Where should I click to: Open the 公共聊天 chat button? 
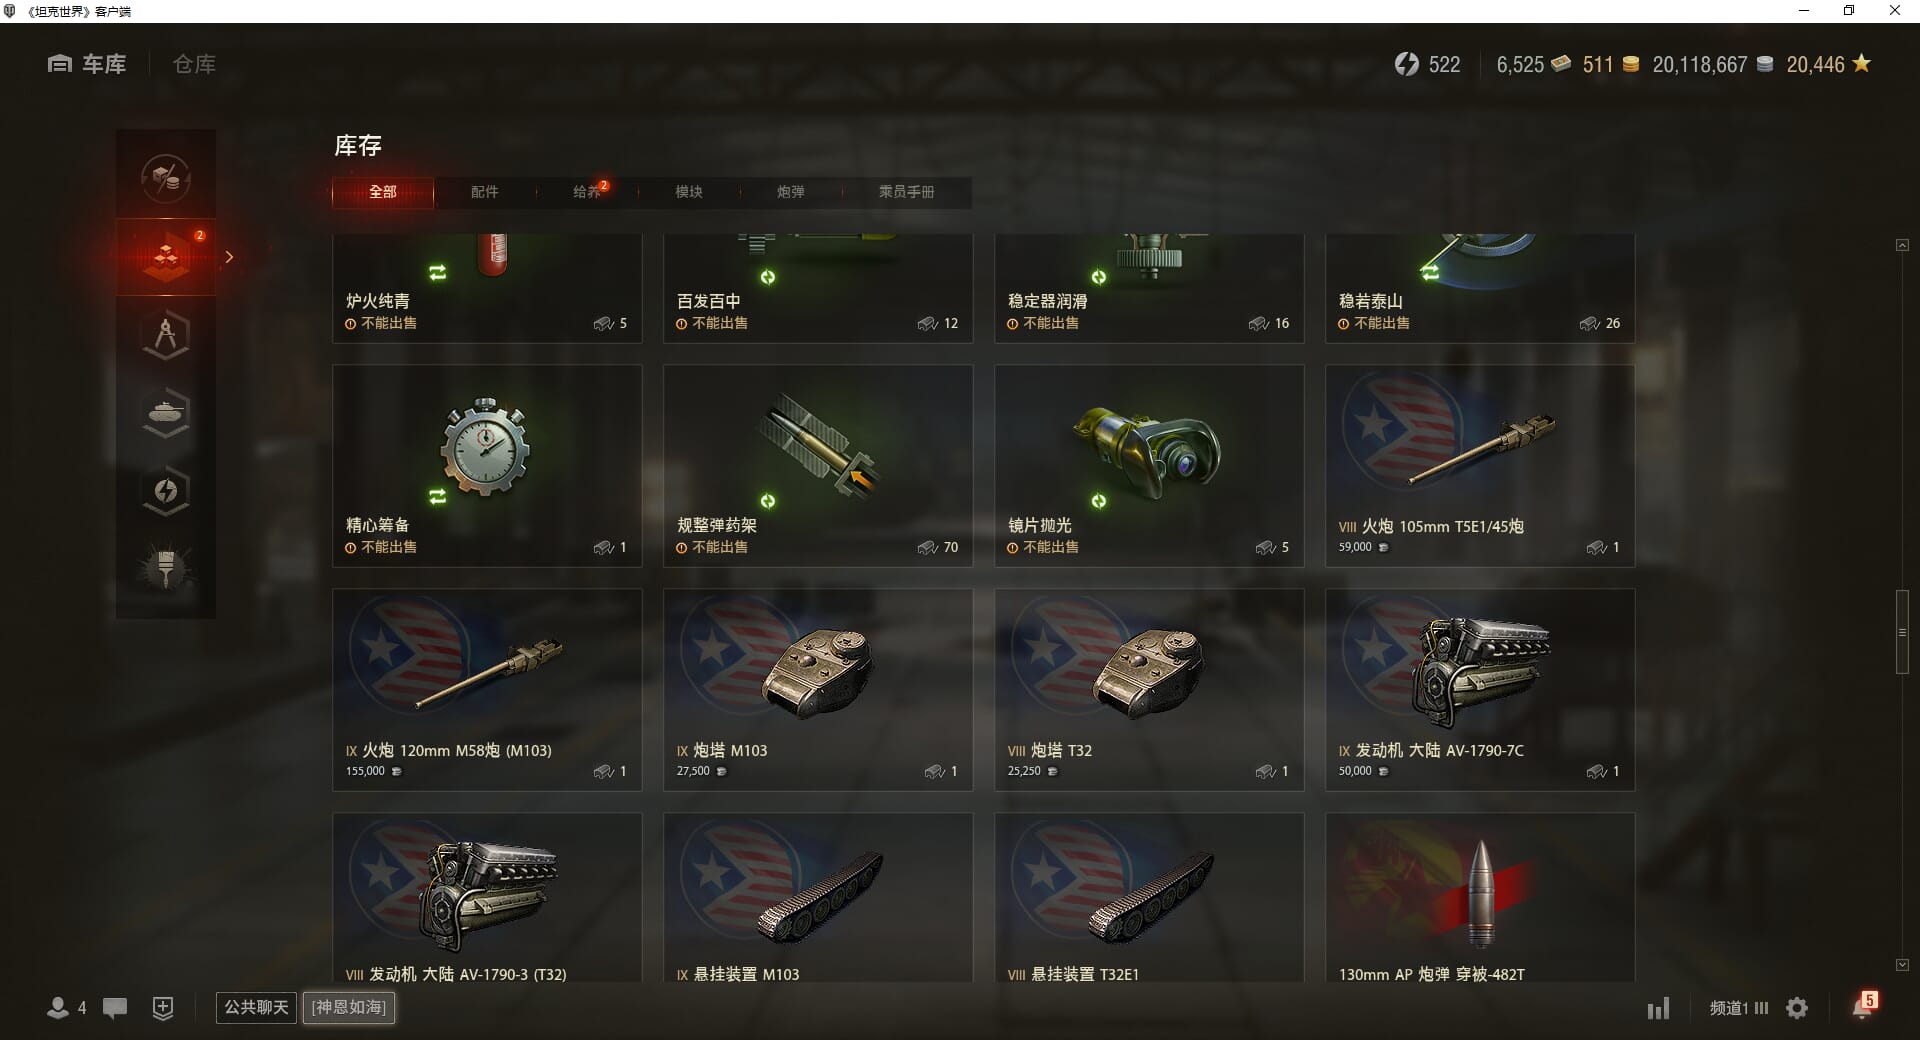pos(256,1007)
